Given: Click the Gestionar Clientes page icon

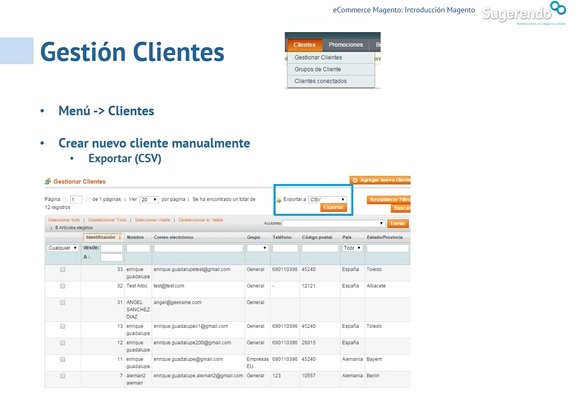Looking at the screenshot, I should click(48, 181).
